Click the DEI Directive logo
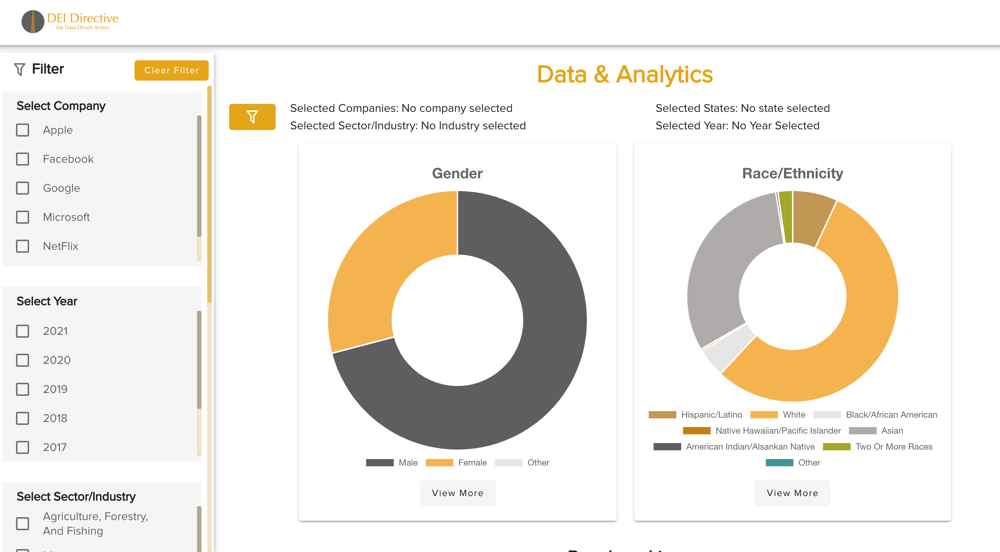 coord(70,21)
